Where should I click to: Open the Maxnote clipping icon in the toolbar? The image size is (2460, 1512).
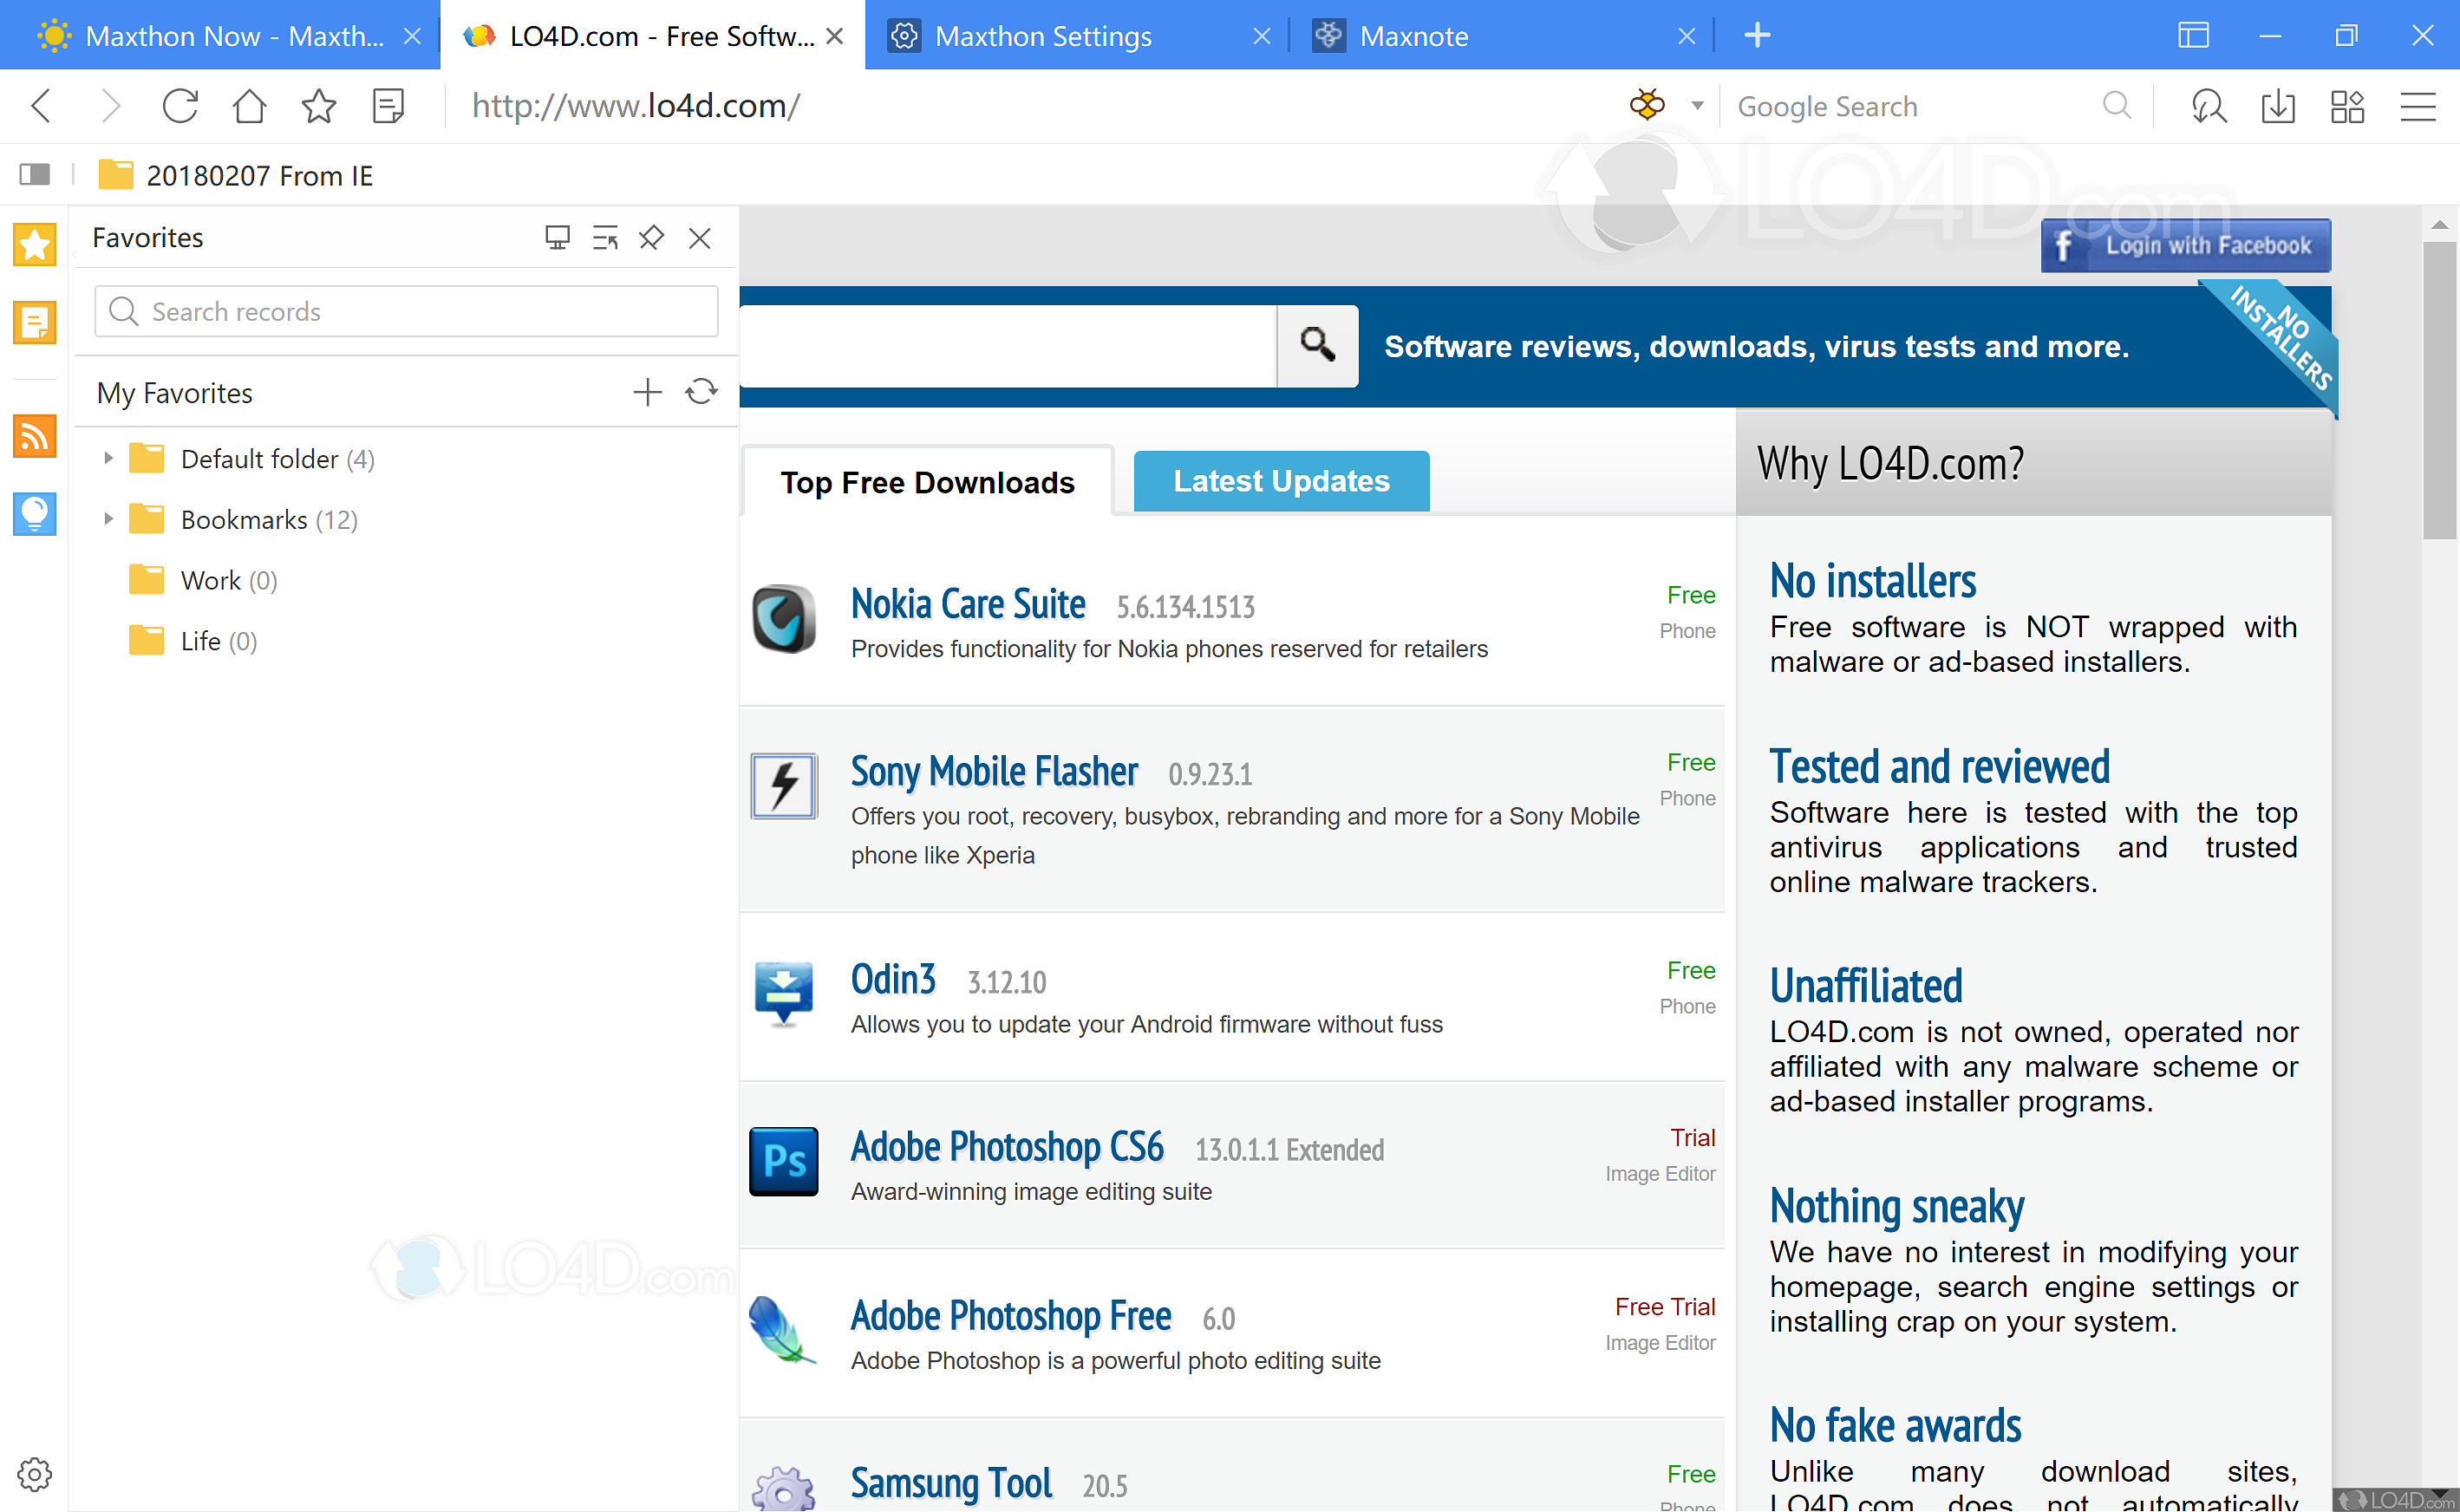click(388, 105)
